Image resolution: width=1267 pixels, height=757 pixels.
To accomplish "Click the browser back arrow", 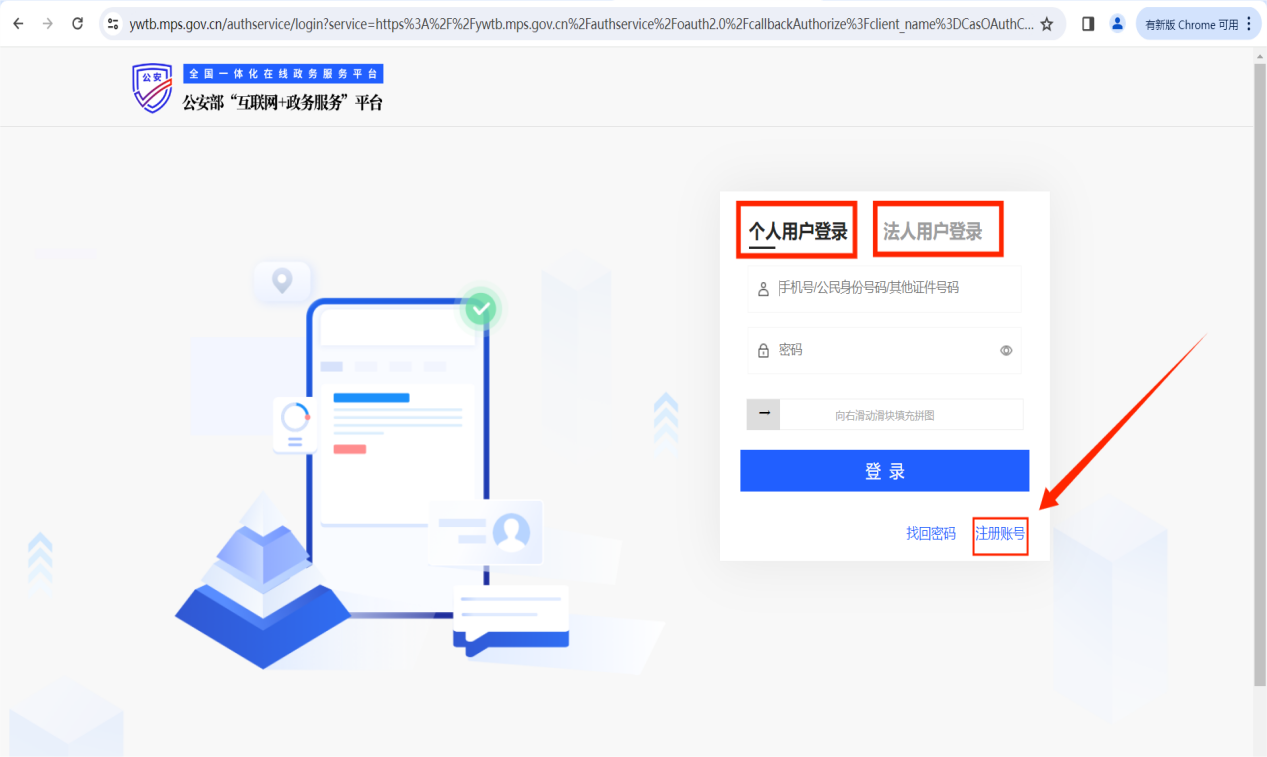I will coord(17,23).
